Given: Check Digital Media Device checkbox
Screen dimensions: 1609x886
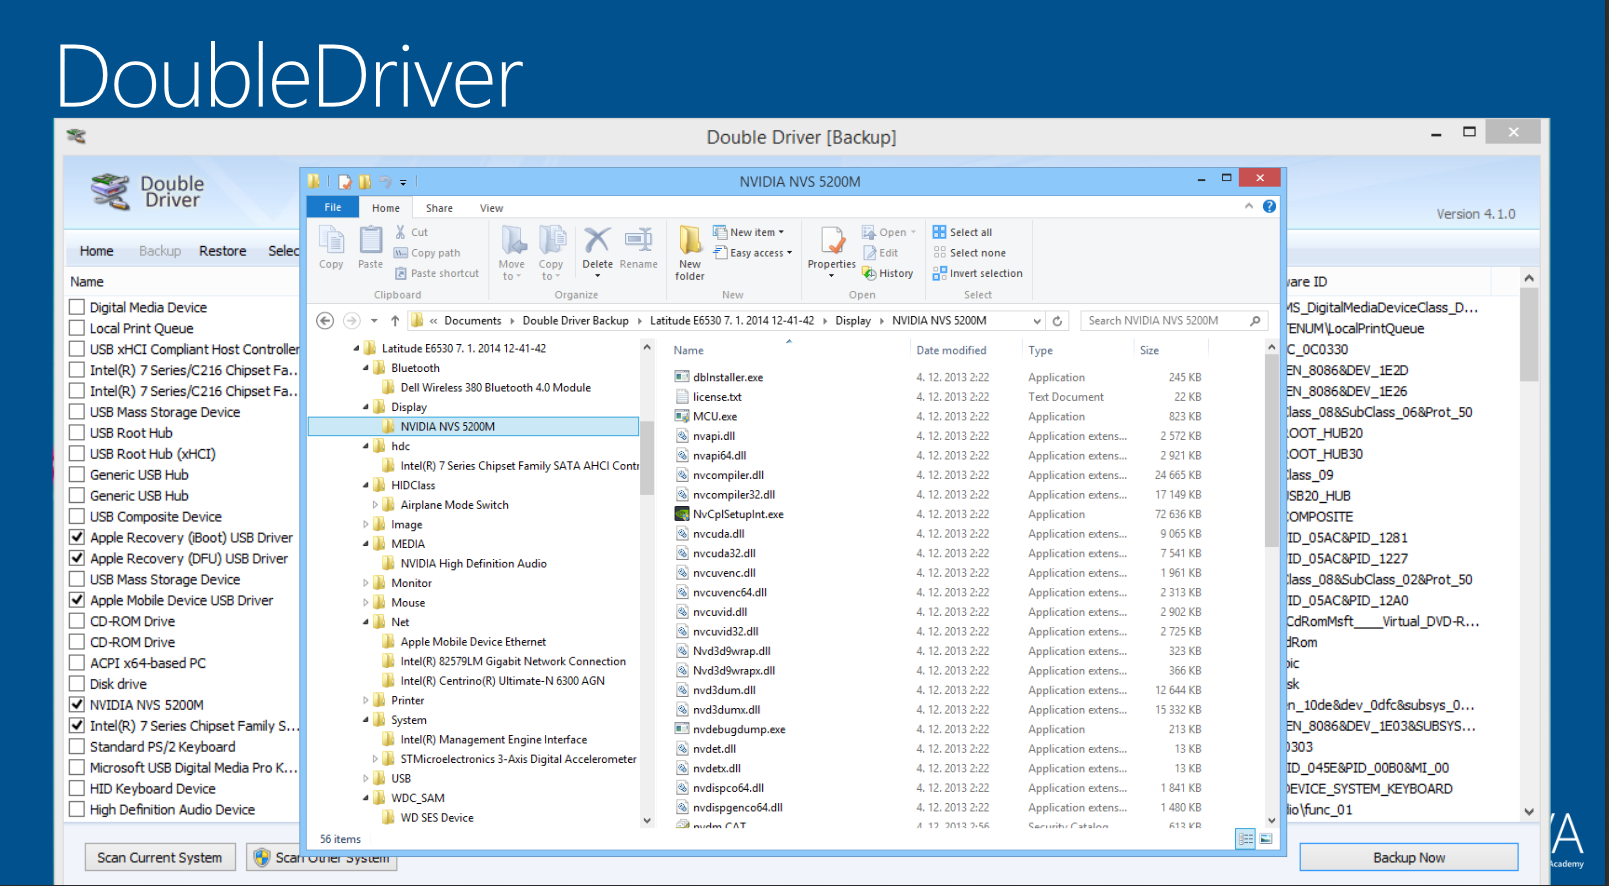Looking at the screenshot, I should pos(77,307).
